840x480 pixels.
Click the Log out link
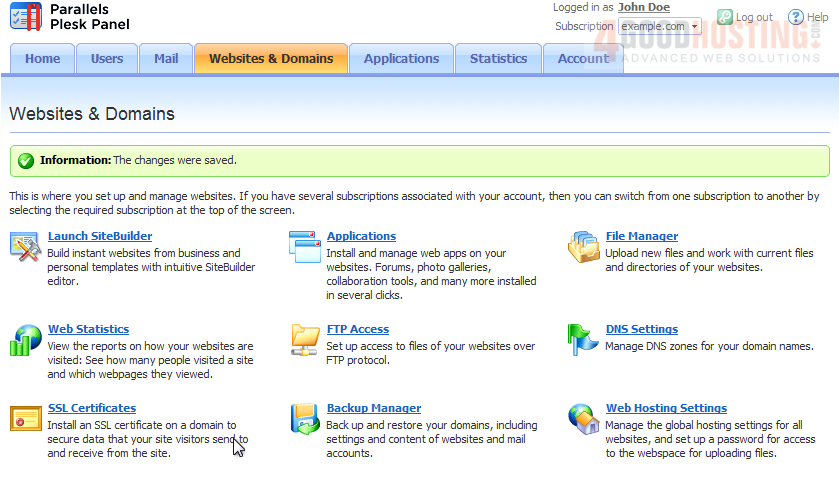tap(753, 17)
